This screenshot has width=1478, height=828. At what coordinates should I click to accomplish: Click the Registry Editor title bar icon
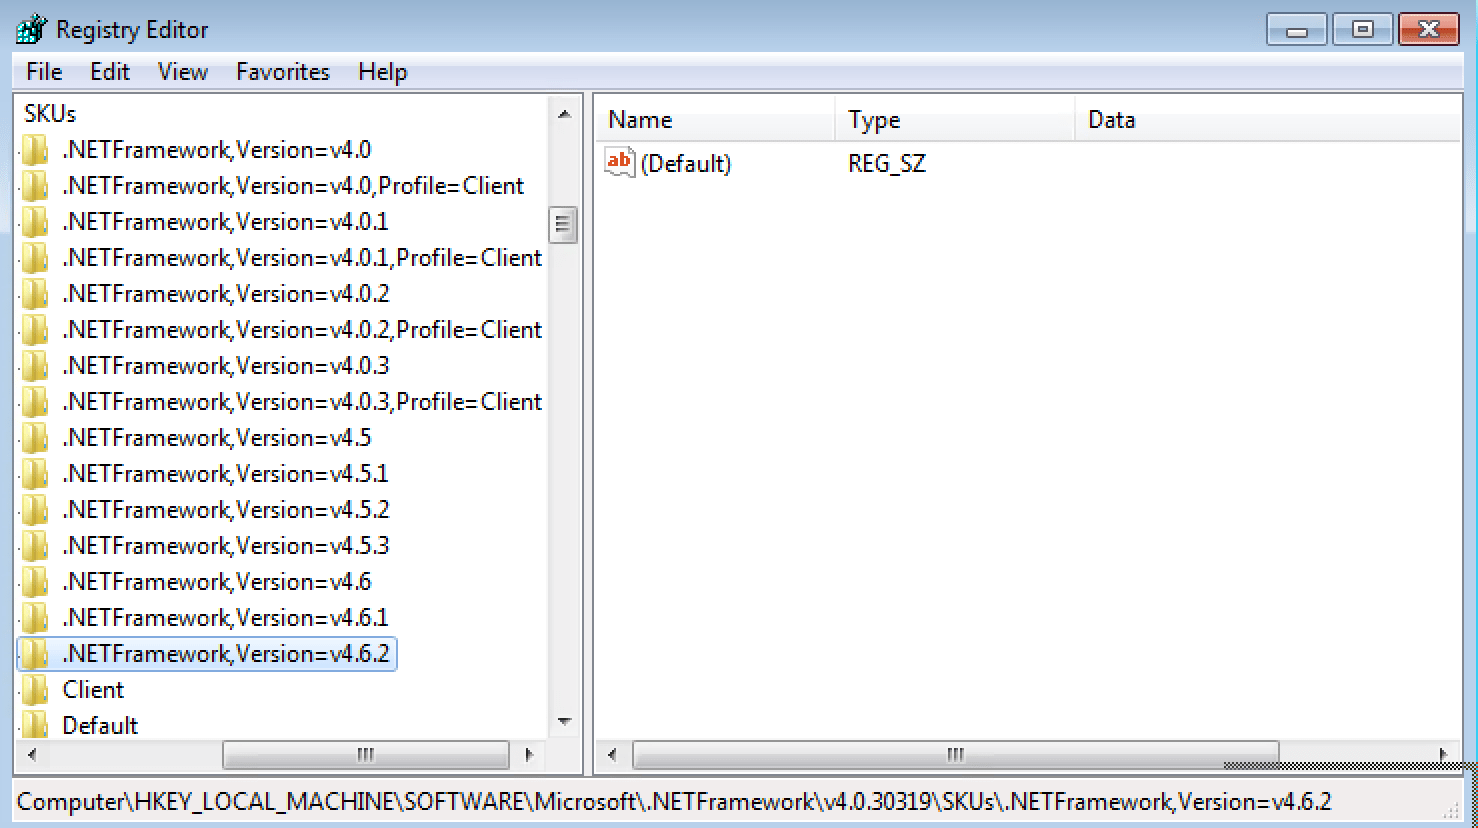pyautogui.click(x=31, y=29)
